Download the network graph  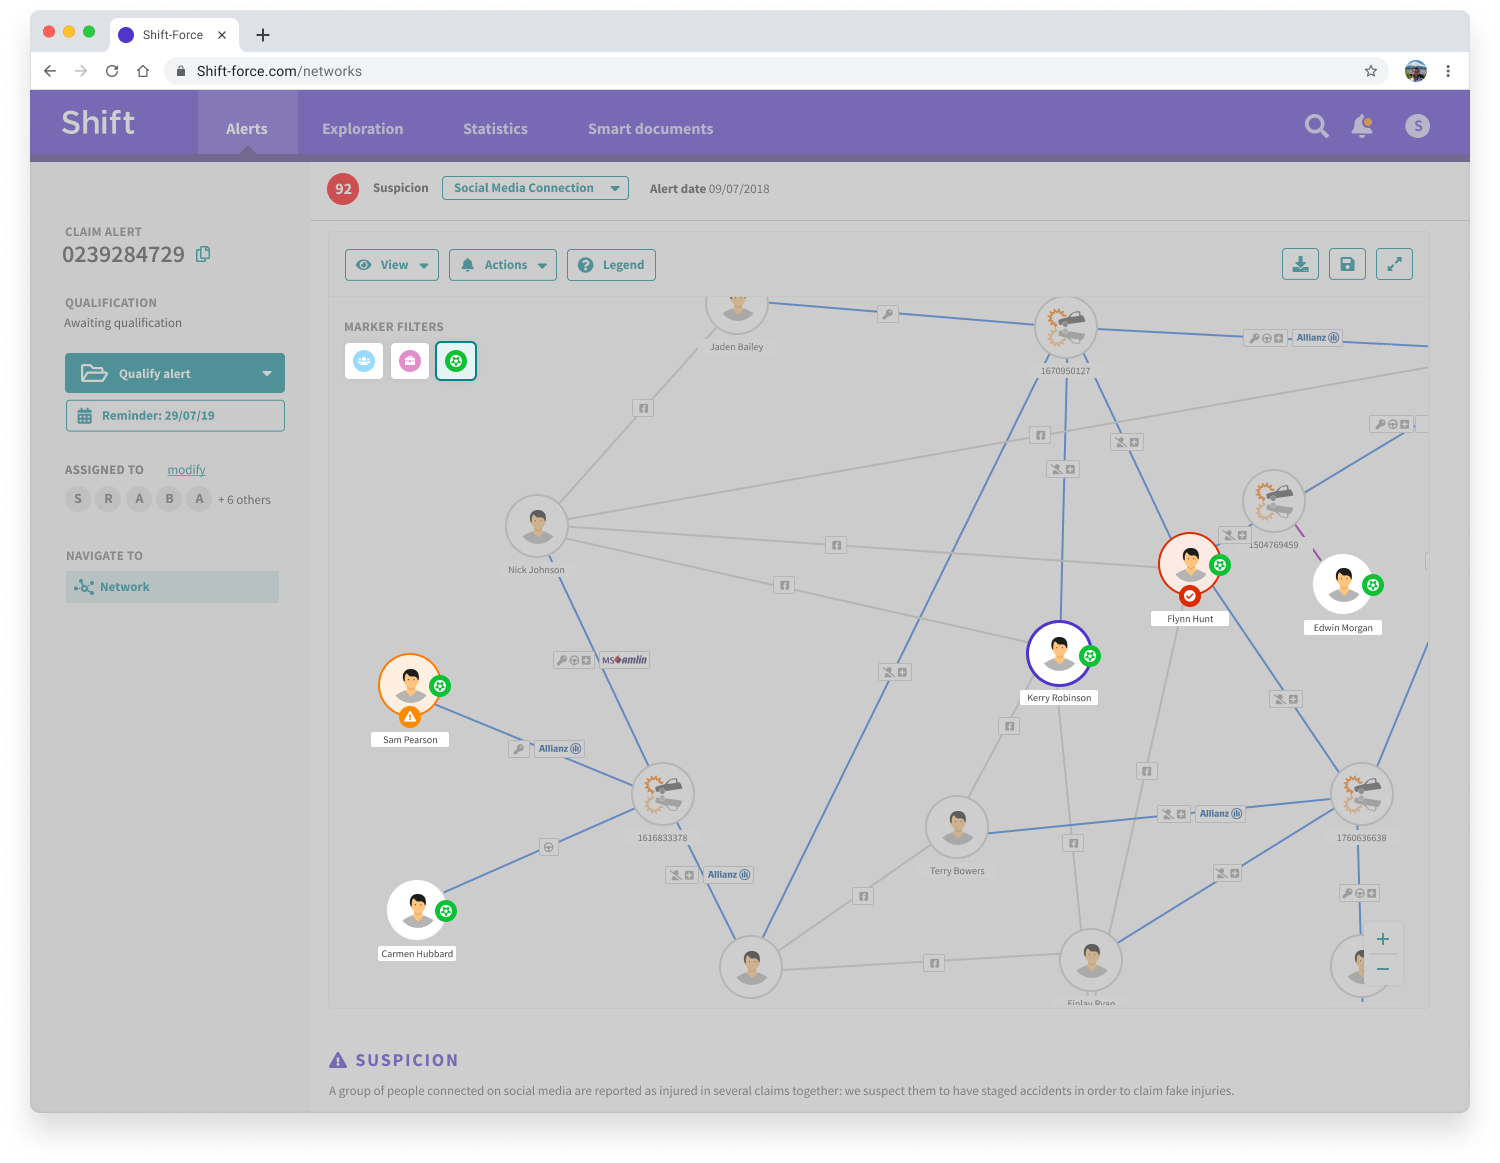[1300, 264]
